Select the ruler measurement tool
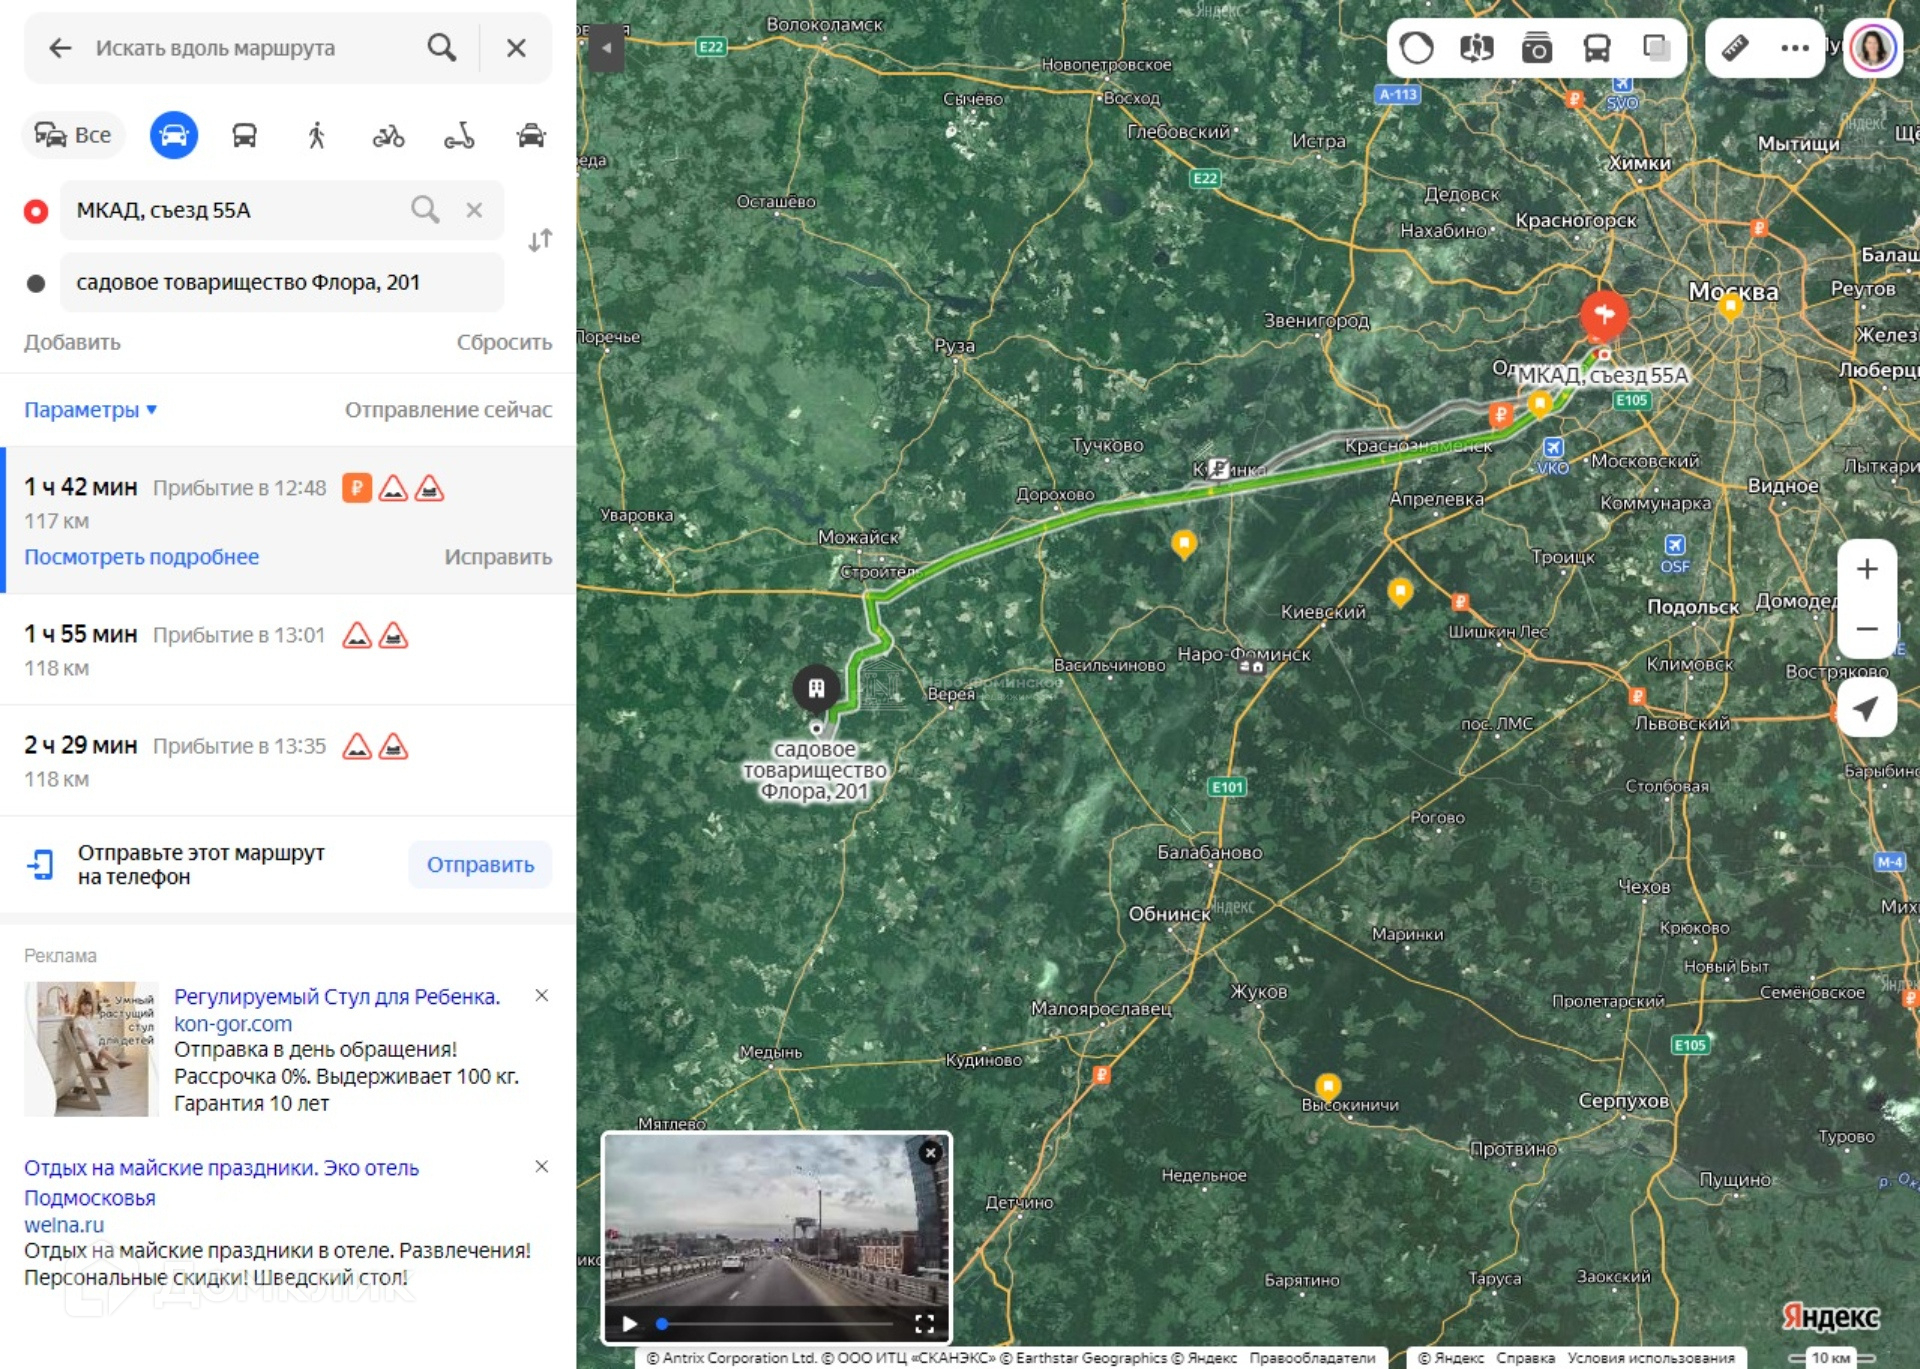 (1735, 48)
